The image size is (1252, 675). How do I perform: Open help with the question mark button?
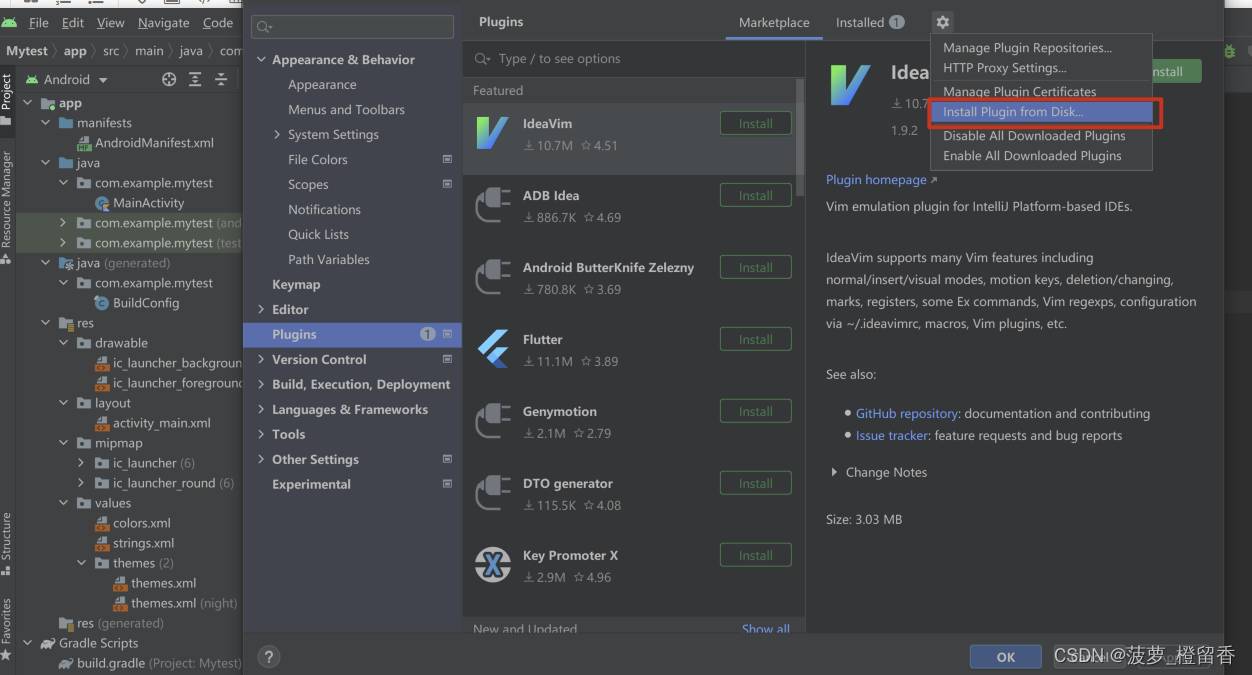pyautogui.click(x=268, y=657)
